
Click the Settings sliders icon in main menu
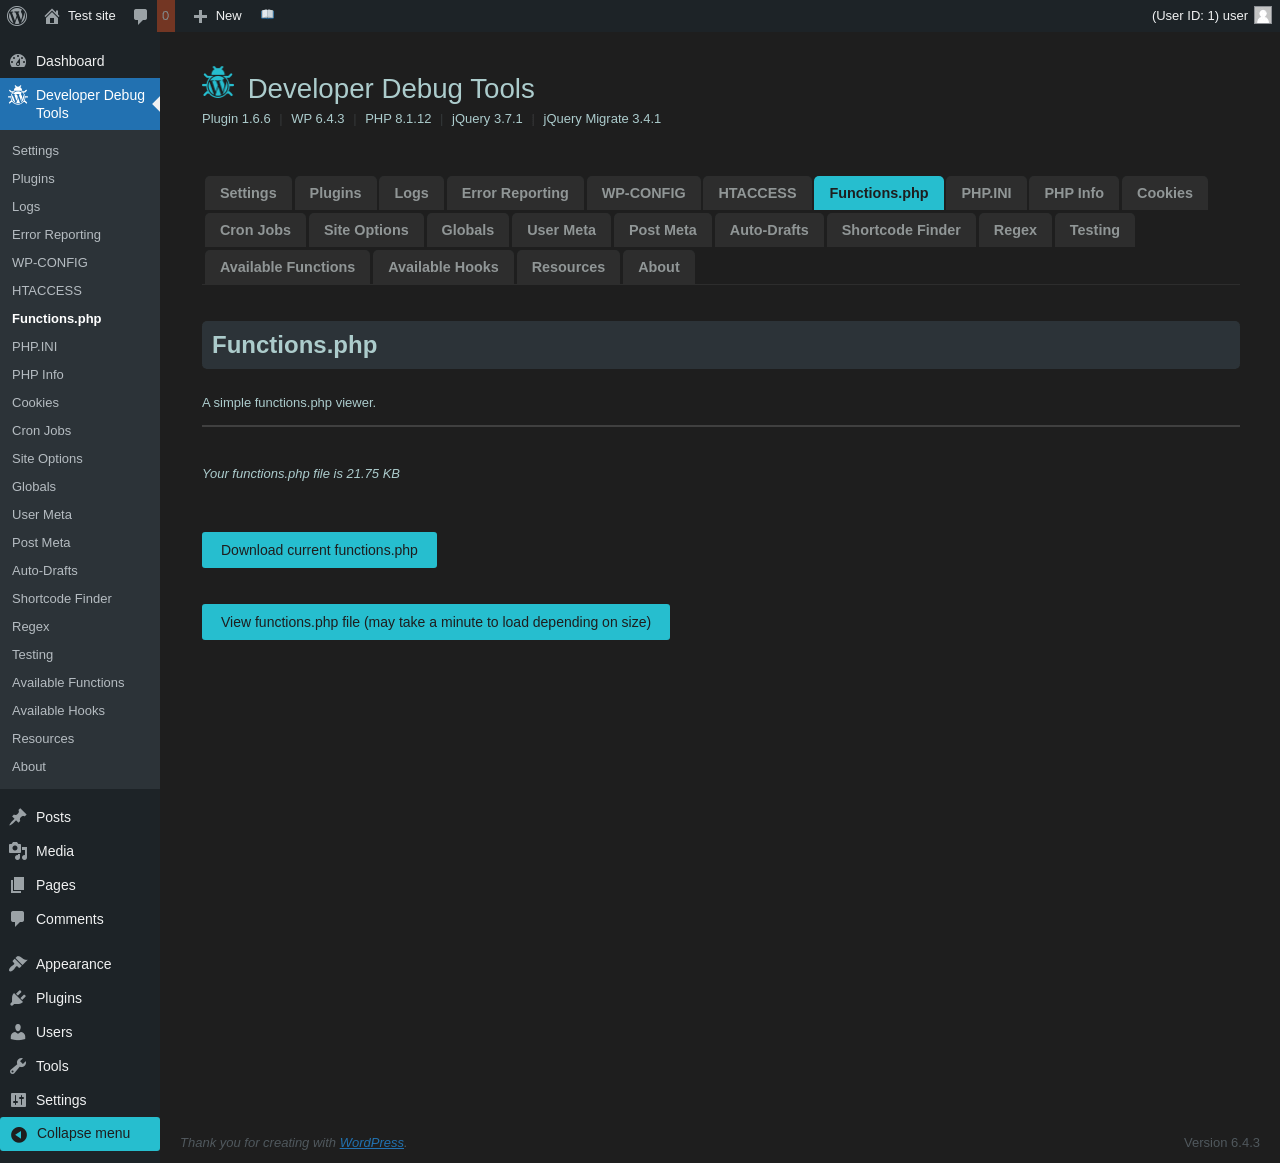point(18,1100)
